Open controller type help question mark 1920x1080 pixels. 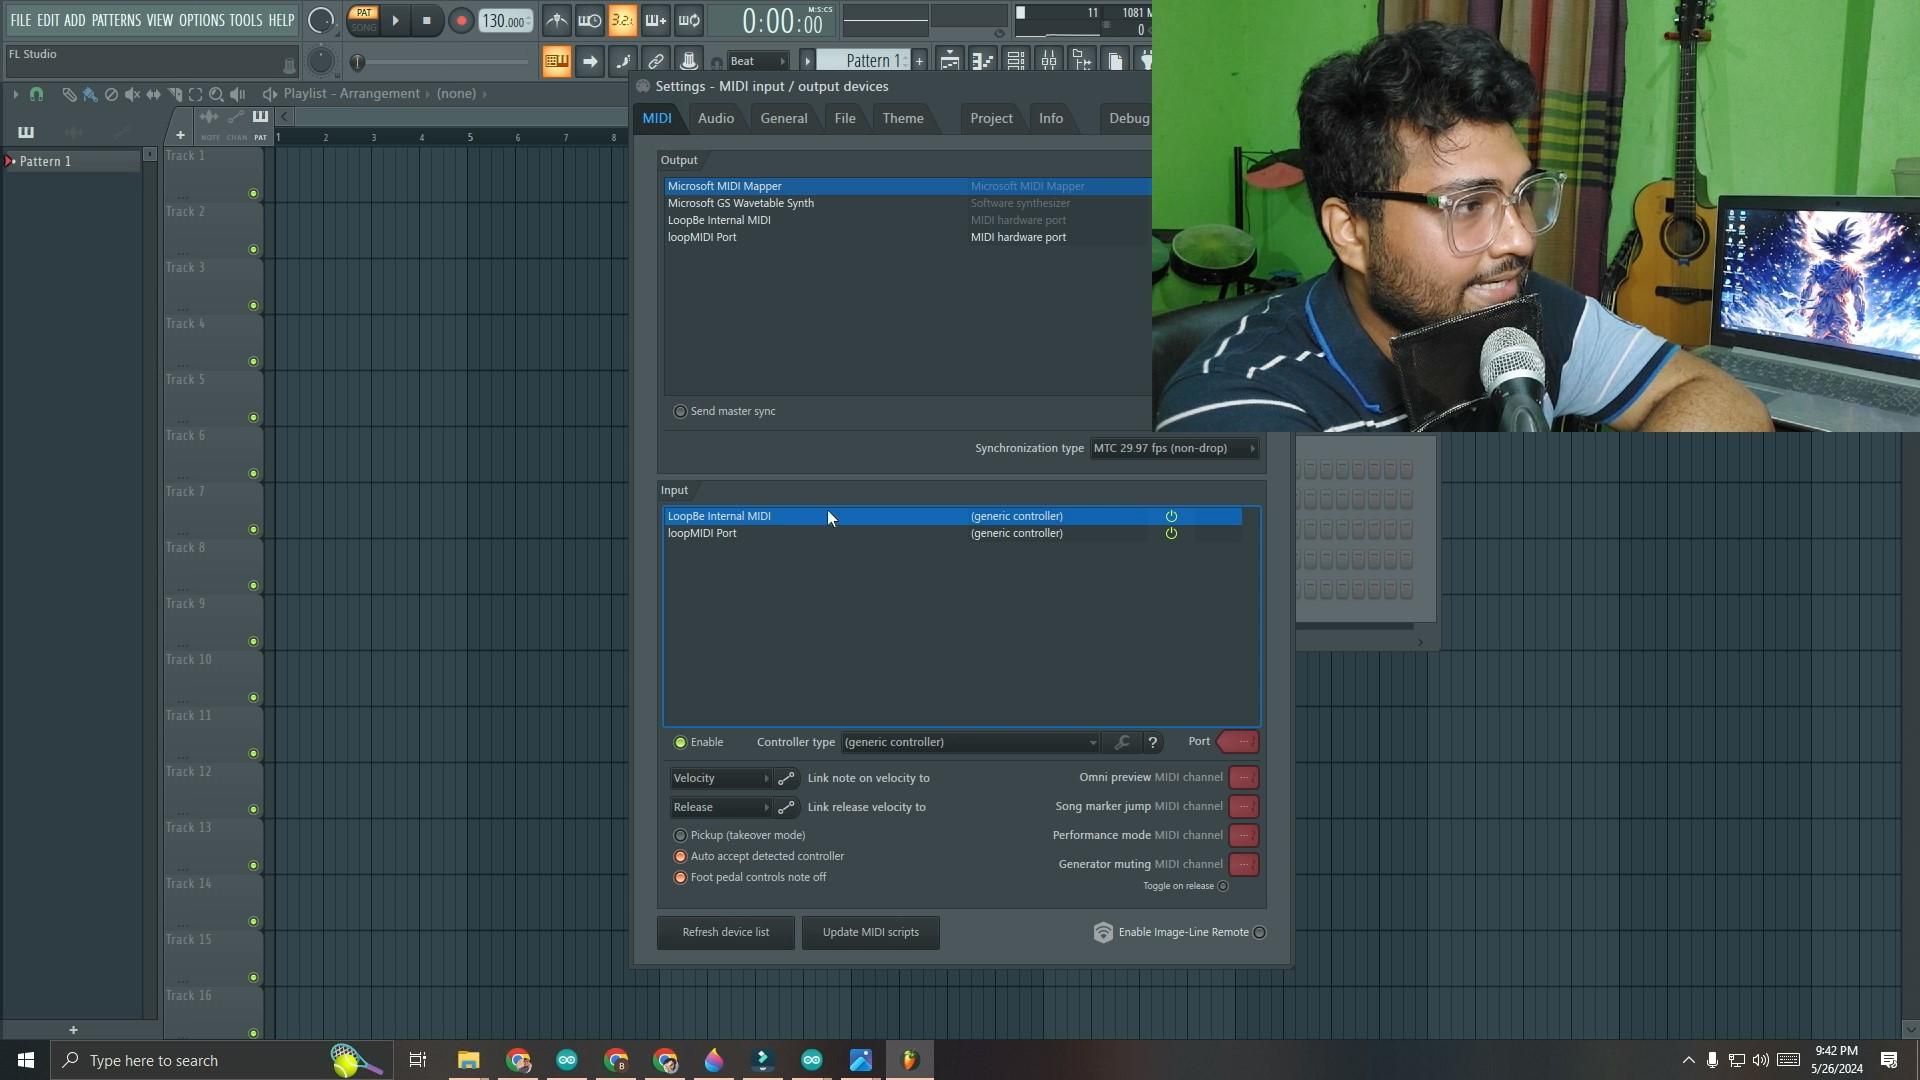(1153, 743)
